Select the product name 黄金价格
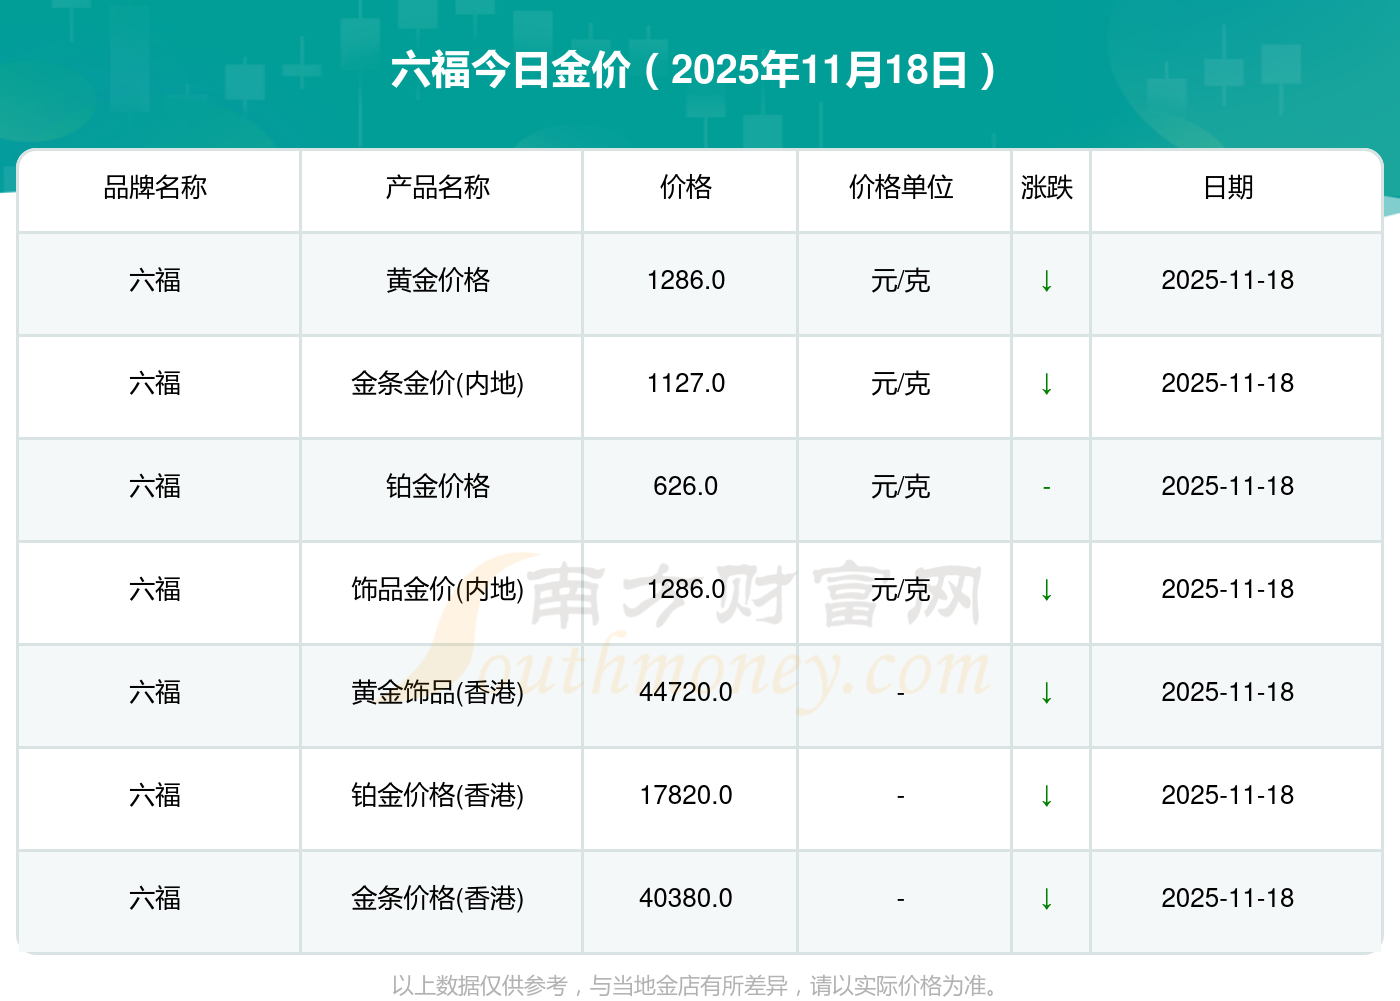This screenshot has width=1400, height=1001. tap(438, 280)
